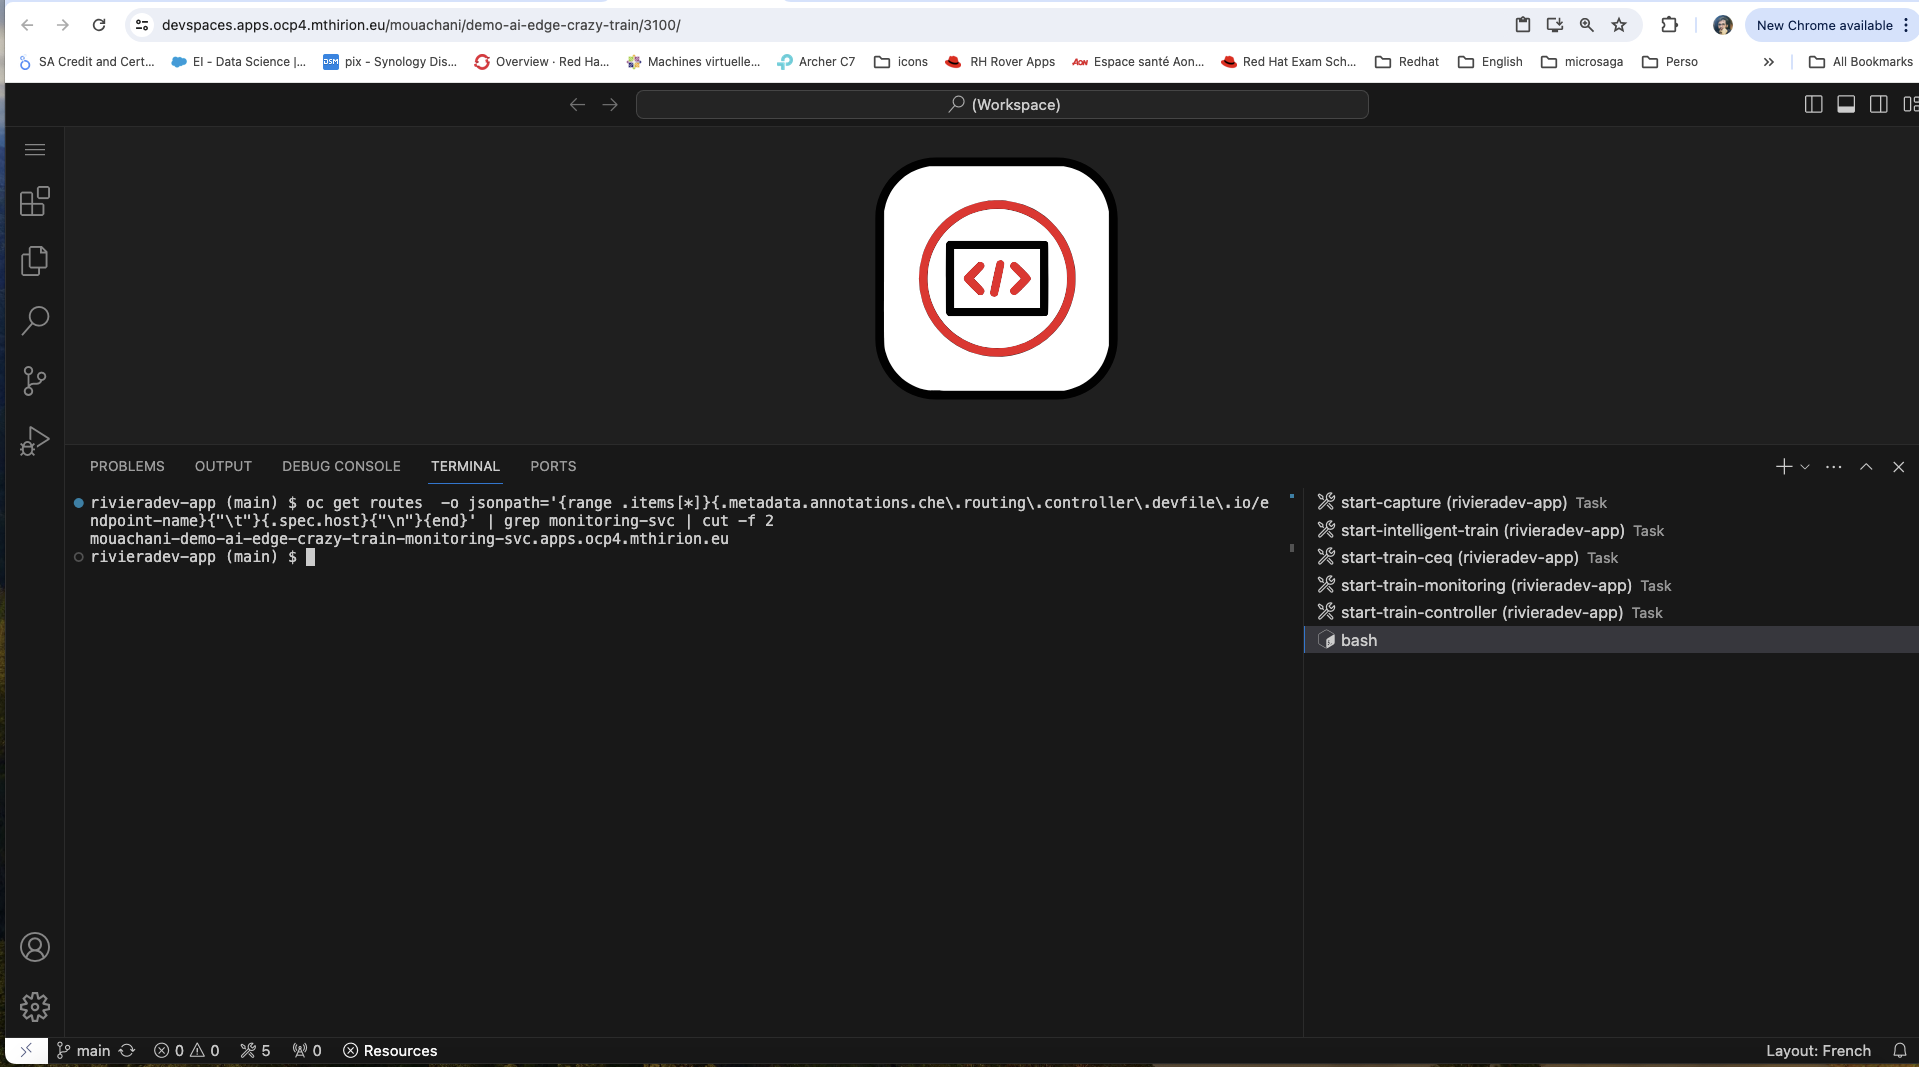This screenshot has width=1919, height=1067.
Task: Open the terminal panel more actions menu
Action: 1833,467
